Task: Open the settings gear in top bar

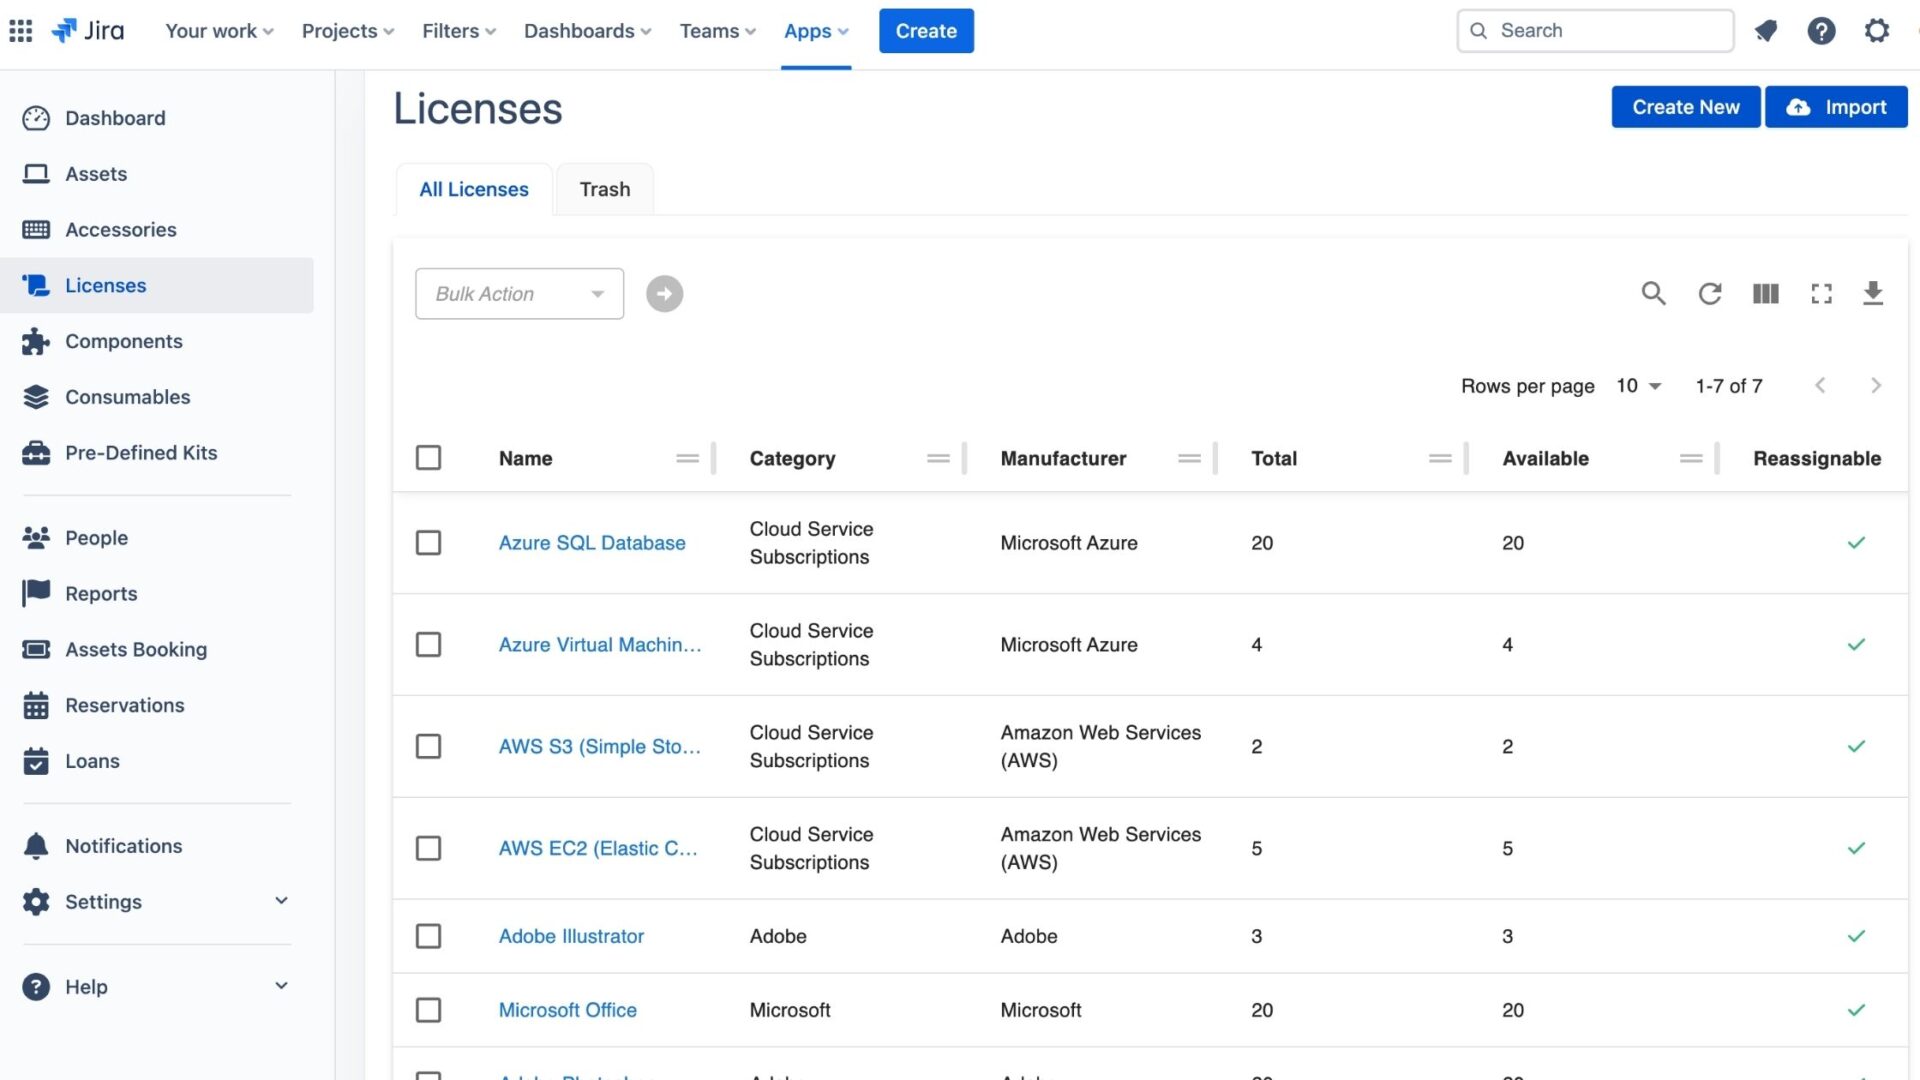Action: point(1877,31)
